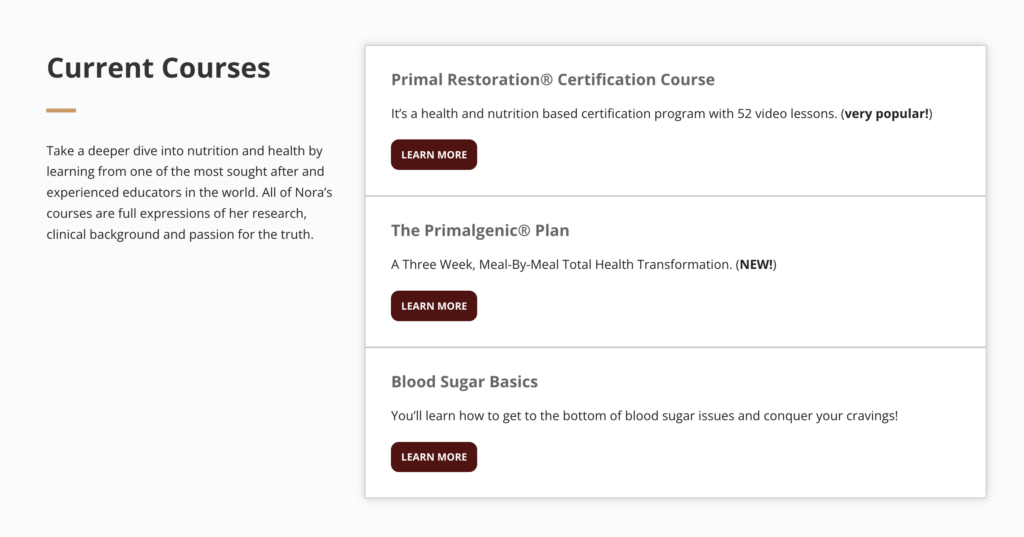
Task: Open the Blood Sugar Basics heading
Action: (x=464, y=382)
